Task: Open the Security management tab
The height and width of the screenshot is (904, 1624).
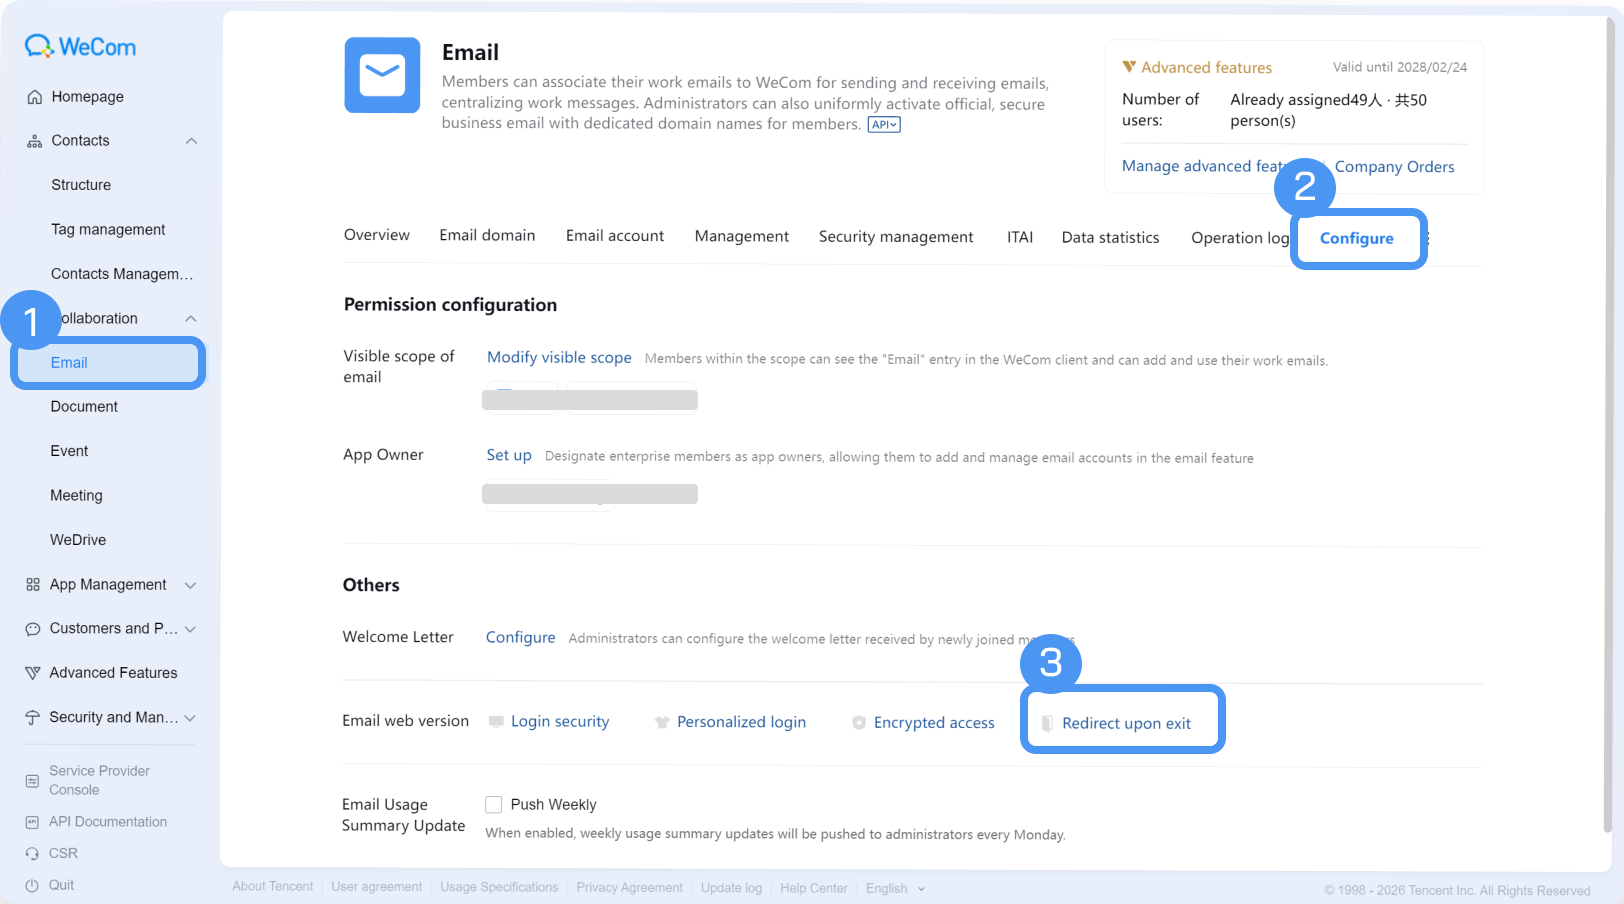Action: [896, 237]
